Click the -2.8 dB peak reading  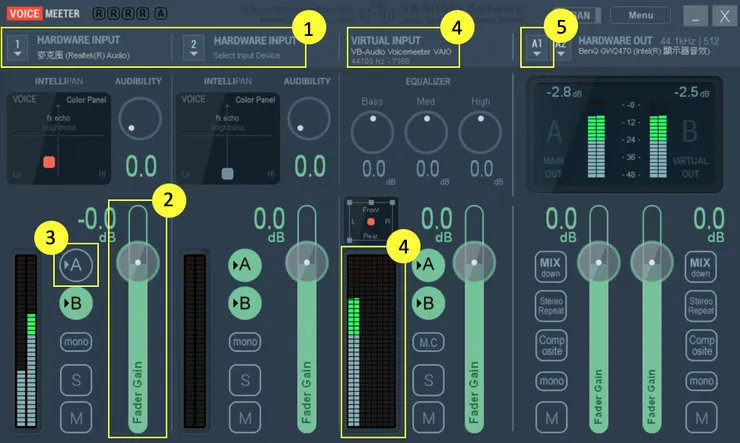point(563,92)
